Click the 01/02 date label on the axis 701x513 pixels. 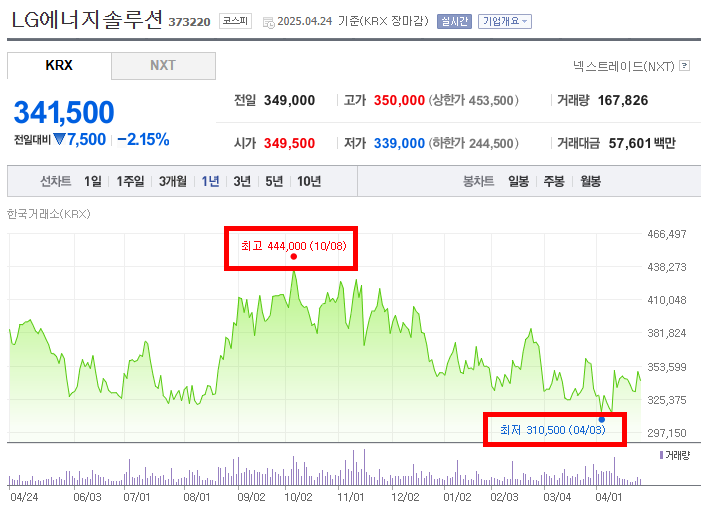(457, 497)
